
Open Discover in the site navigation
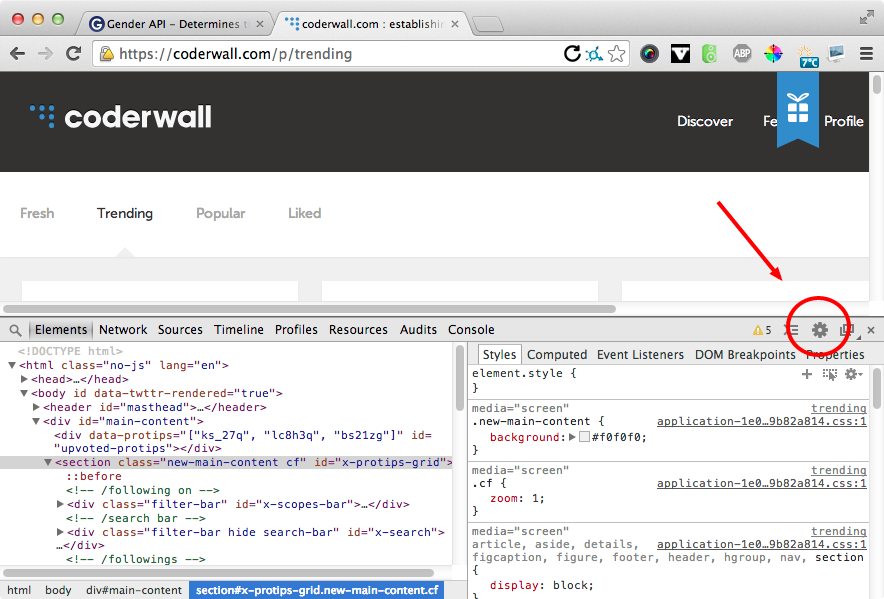pos(705,121)
